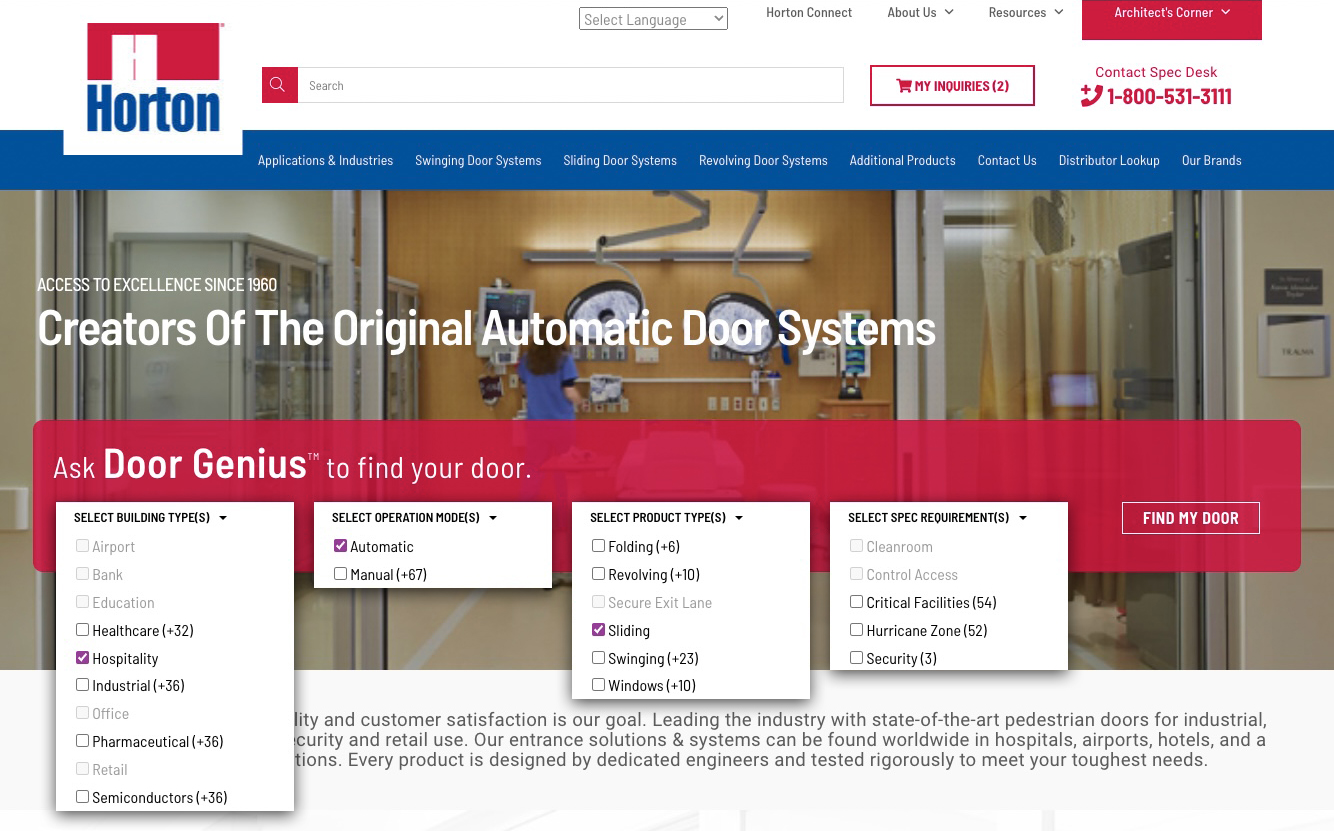Viewport: 1334px width, 831px height.
Task: Click the shopping cart icon in My Inquiries
Action: [903, 86]
